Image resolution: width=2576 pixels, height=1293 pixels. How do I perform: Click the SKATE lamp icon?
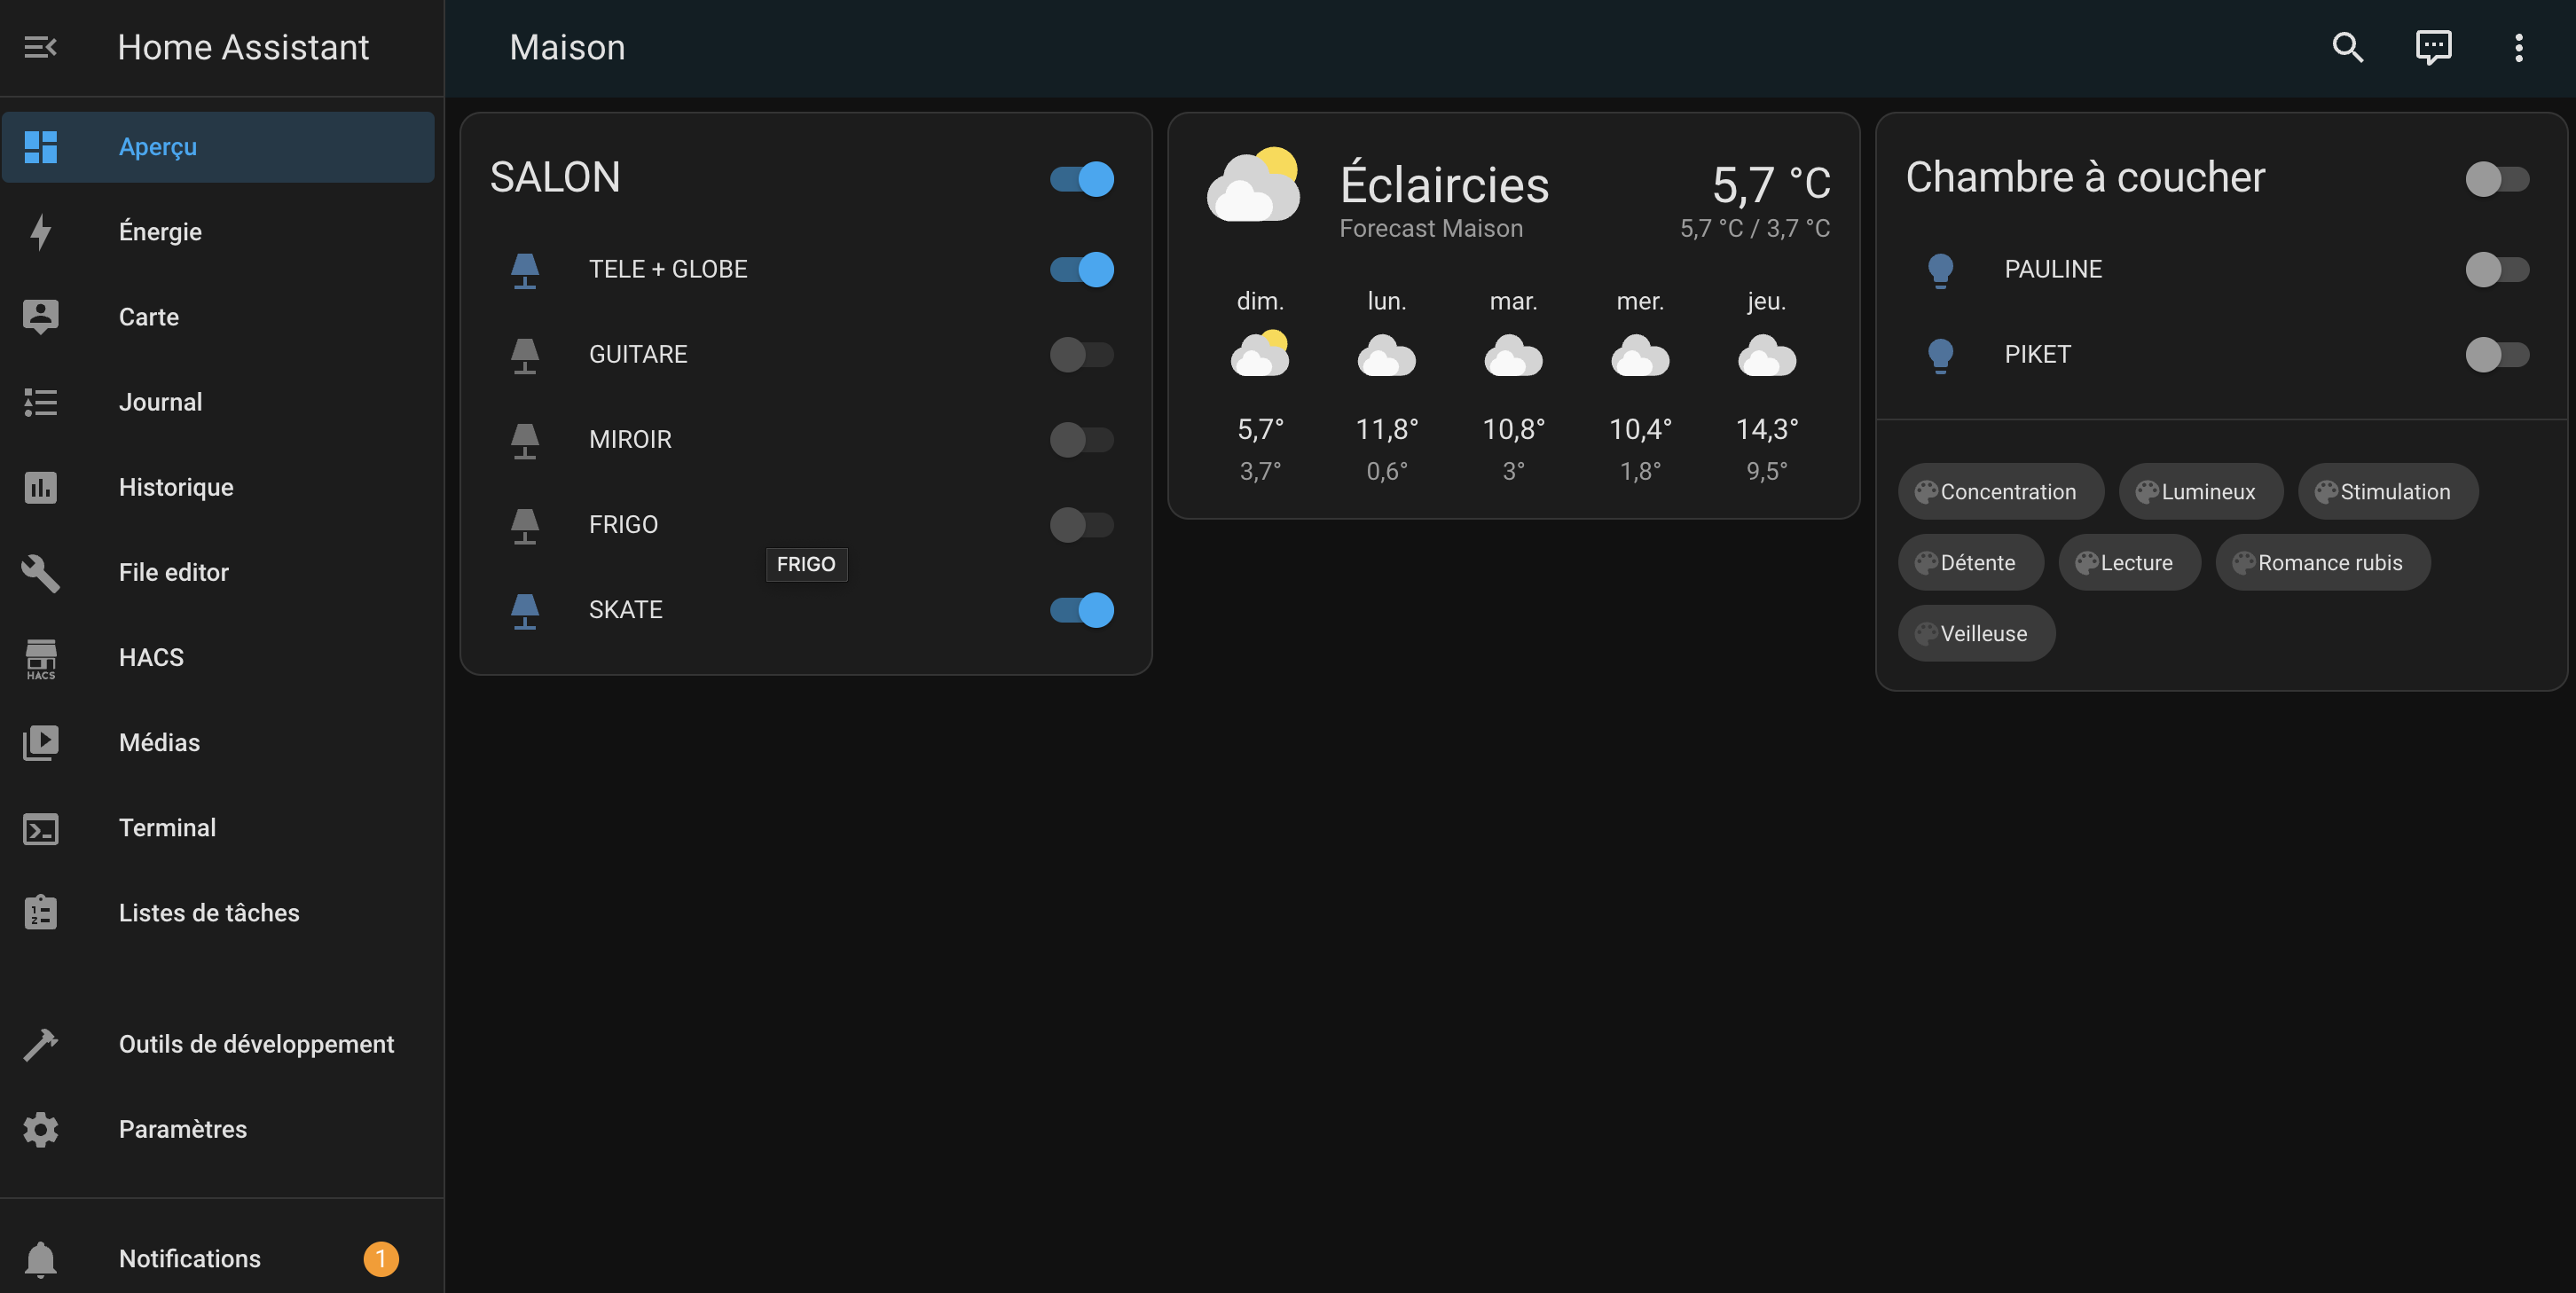[525, 610]
